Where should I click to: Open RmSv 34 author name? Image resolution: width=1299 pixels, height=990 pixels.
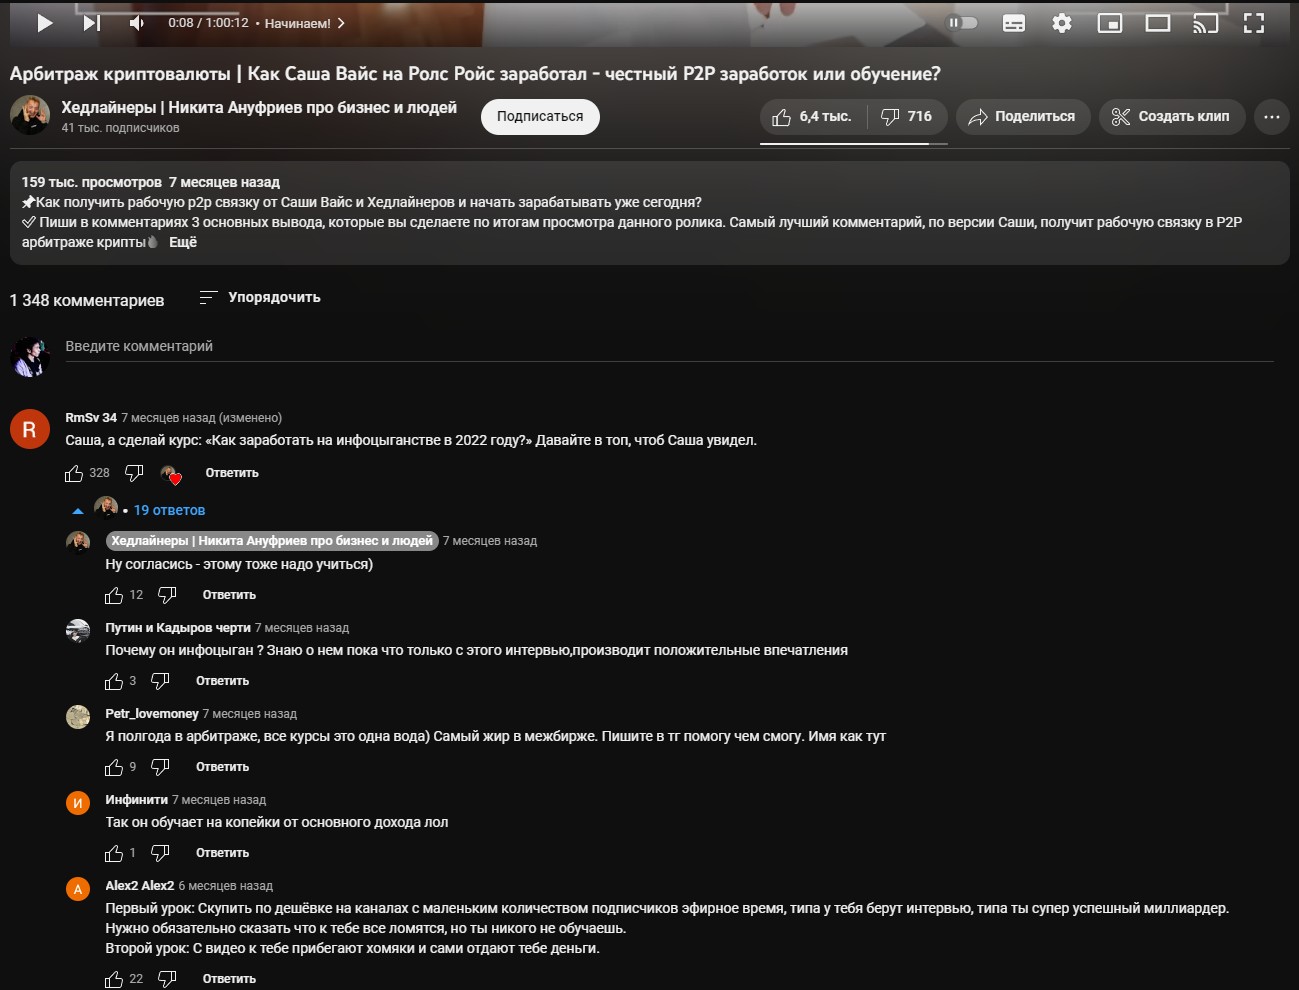coord(91,418)
